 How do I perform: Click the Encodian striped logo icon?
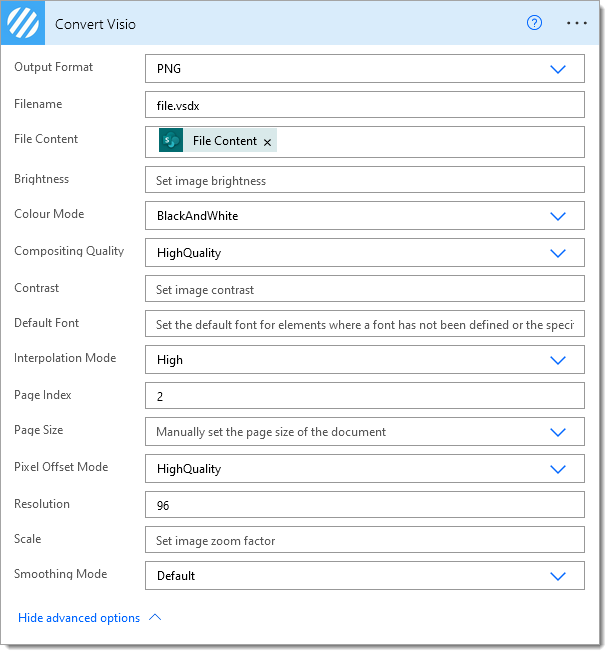pyautogui.click(x=23, y=23)
